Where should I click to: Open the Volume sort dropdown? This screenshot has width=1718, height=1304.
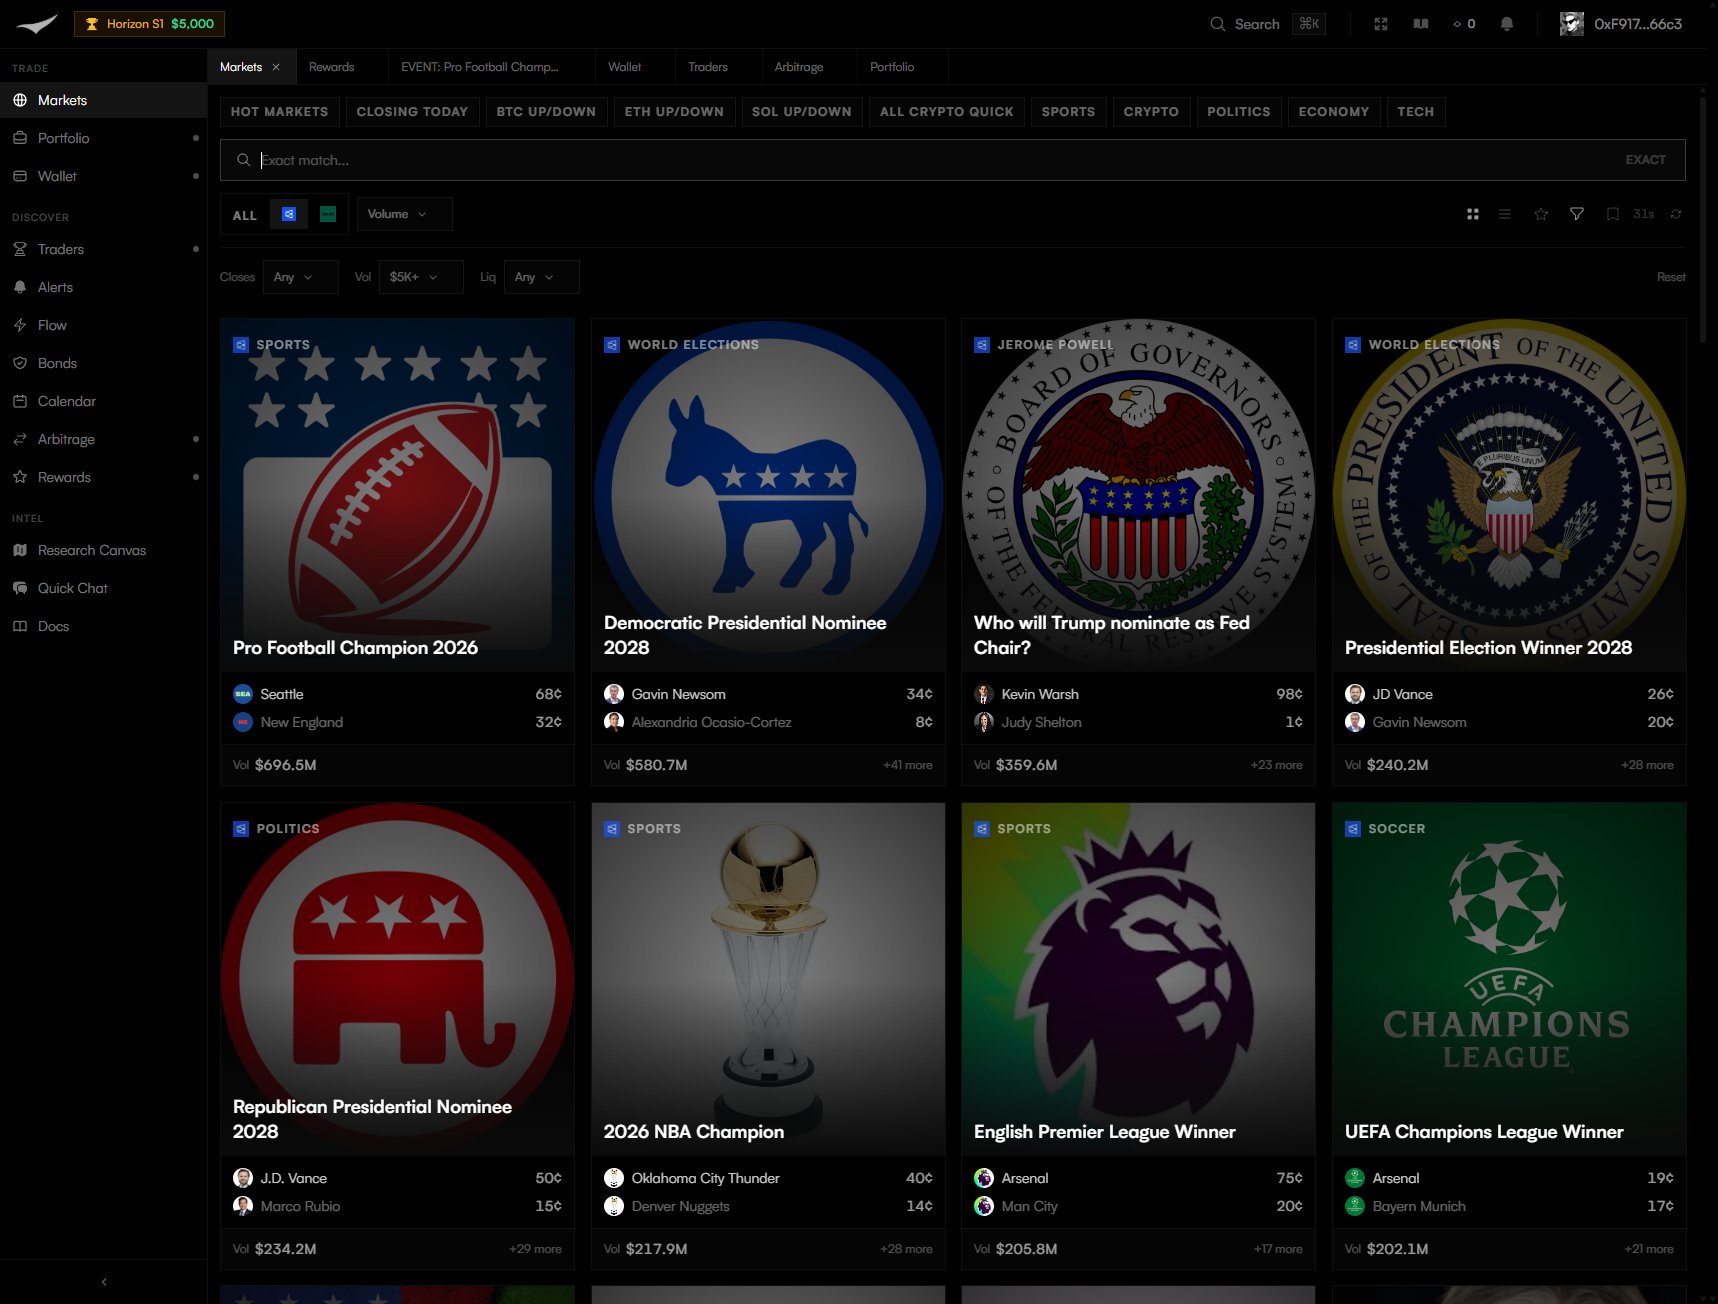[x=404, y=214]
